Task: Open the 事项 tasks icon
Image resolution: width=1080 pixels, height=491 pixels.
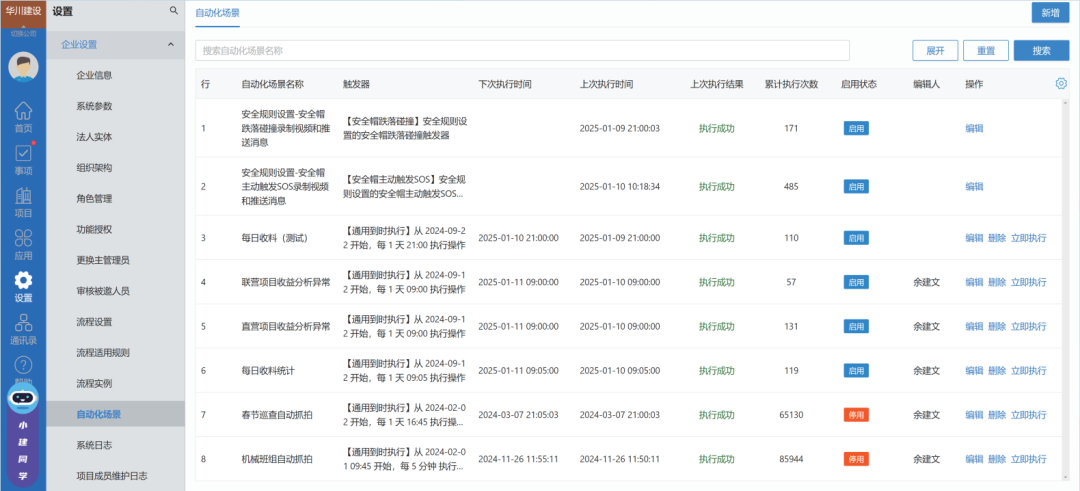Action: click(x=22, y=159)
